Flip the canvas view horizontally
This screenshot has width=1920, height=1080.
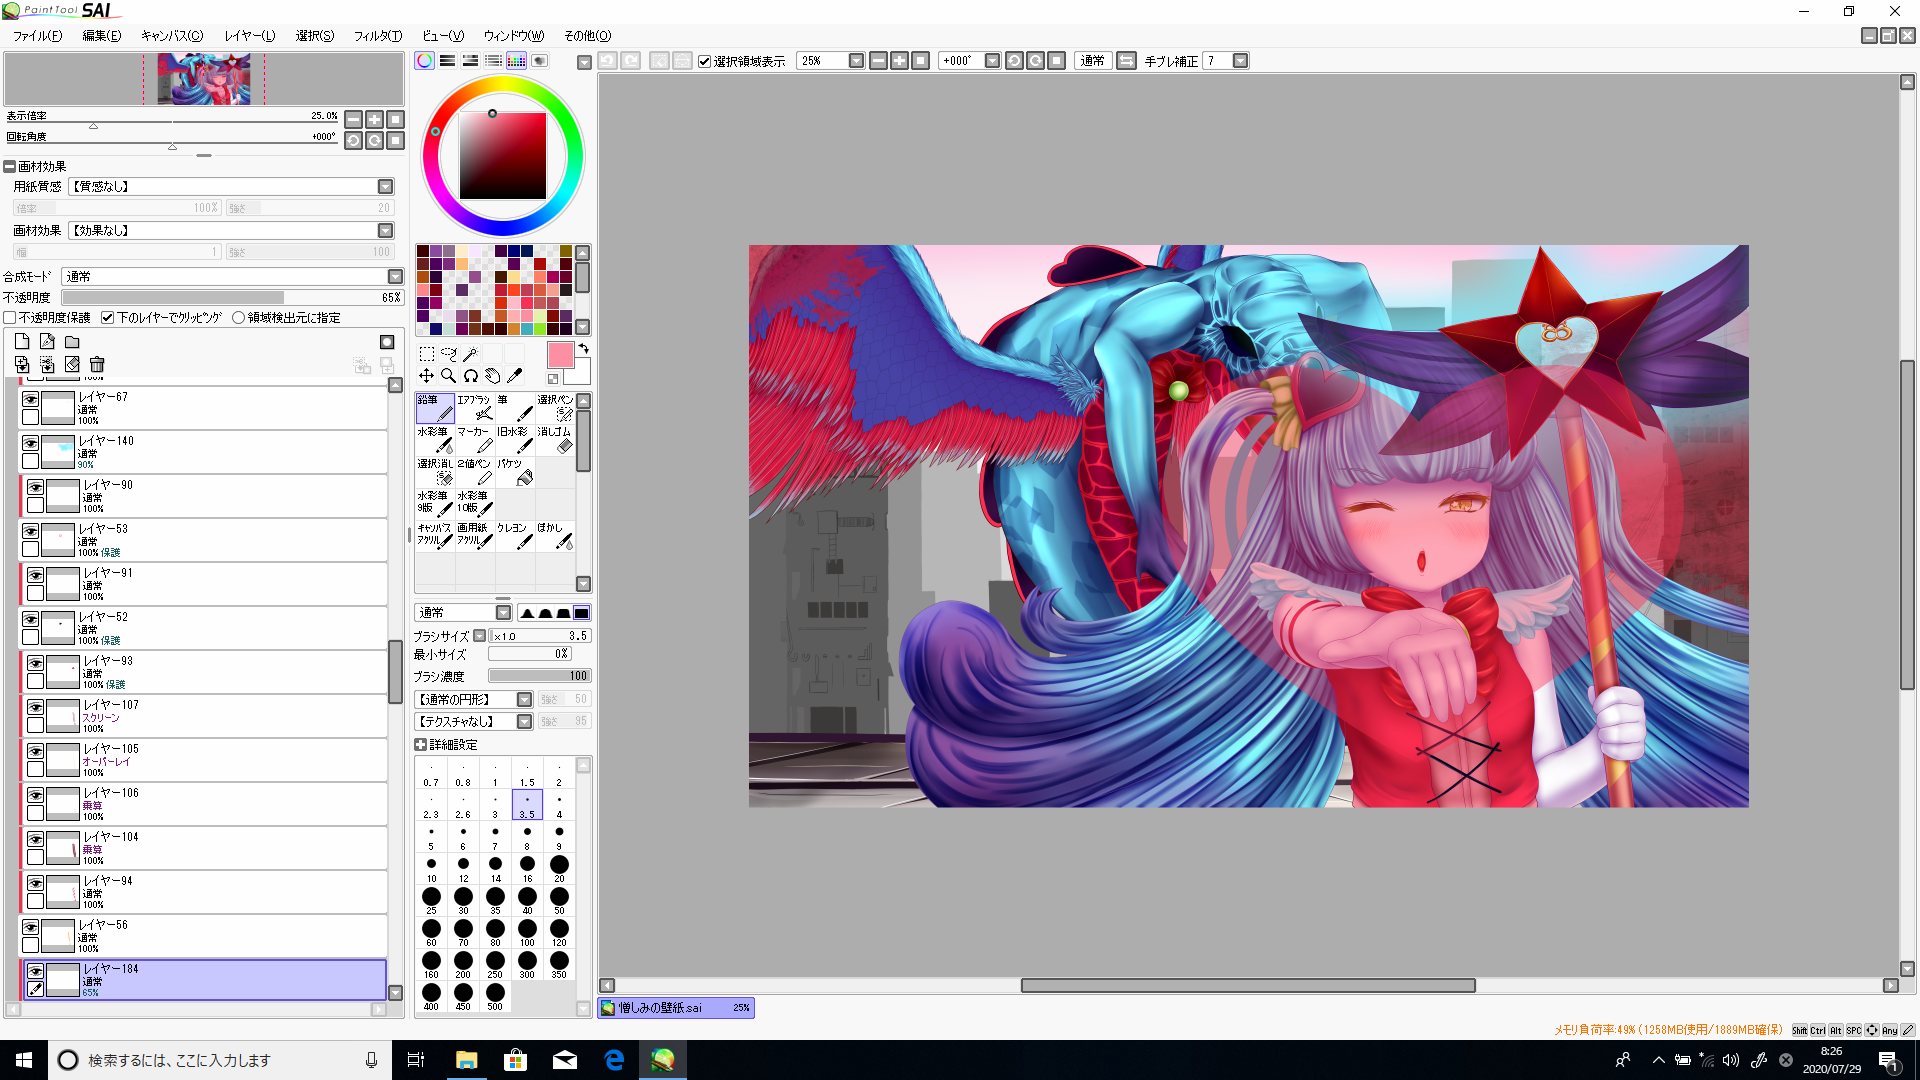tap(1126, 61)
